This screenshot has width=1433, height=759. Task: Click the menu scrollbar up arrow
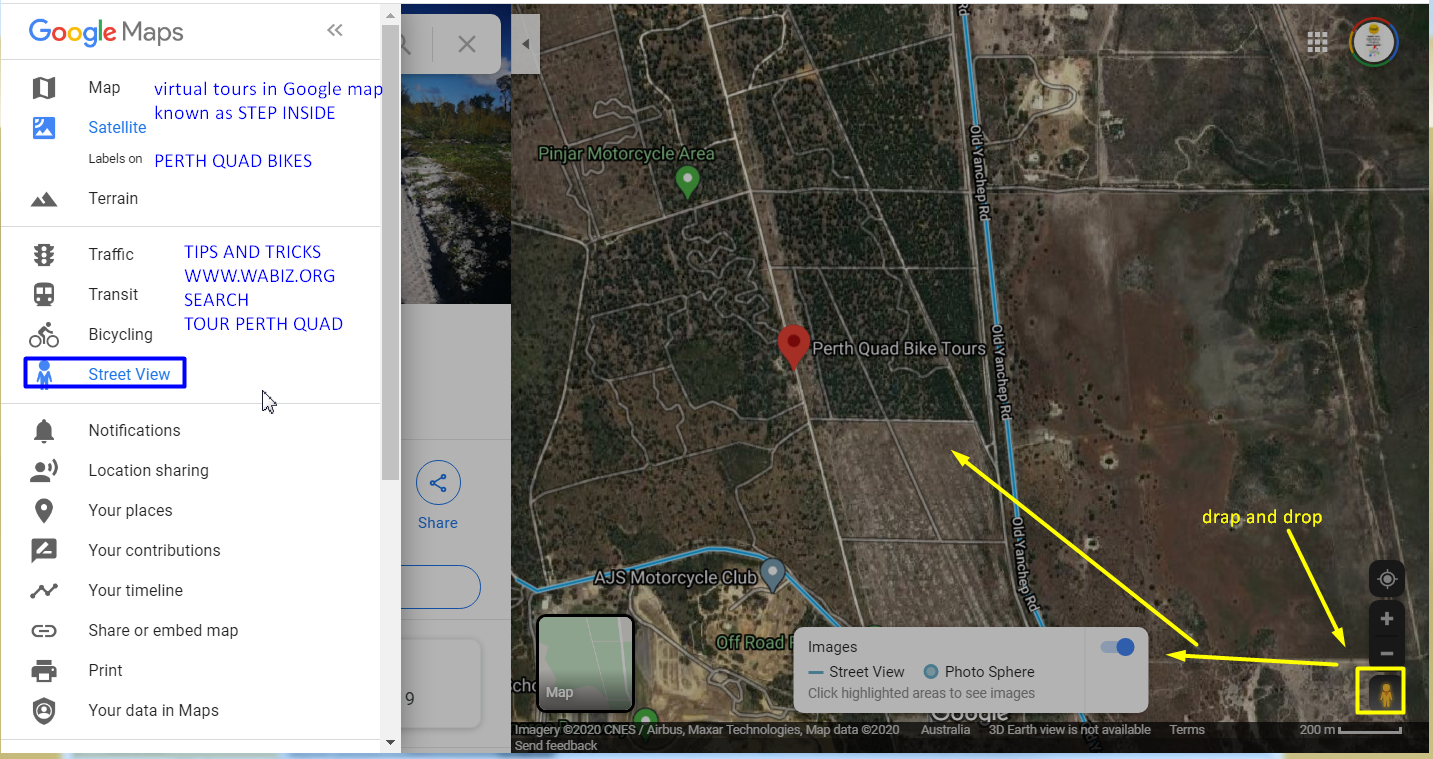[390, 14]
